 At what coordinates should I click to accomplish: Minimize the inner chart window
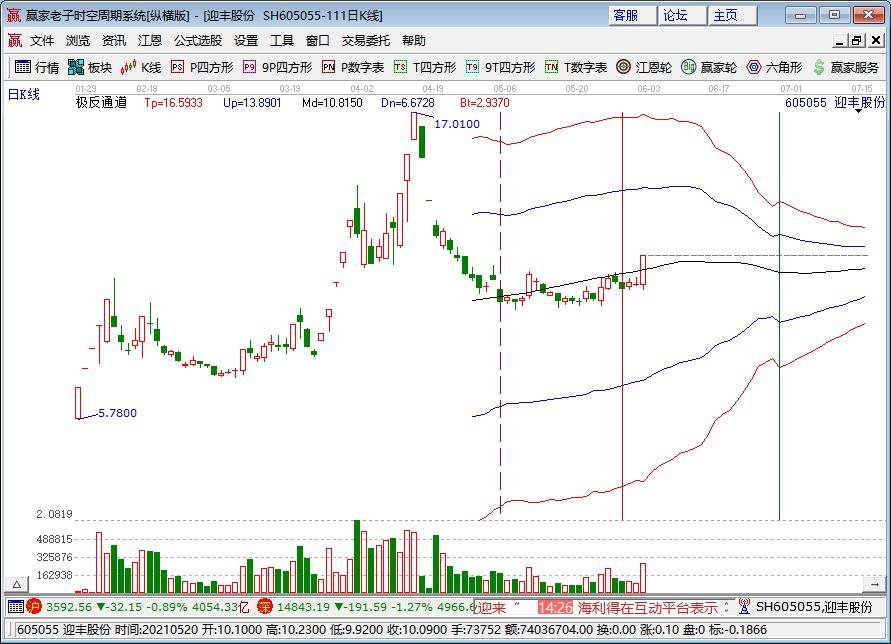[840, 40]
